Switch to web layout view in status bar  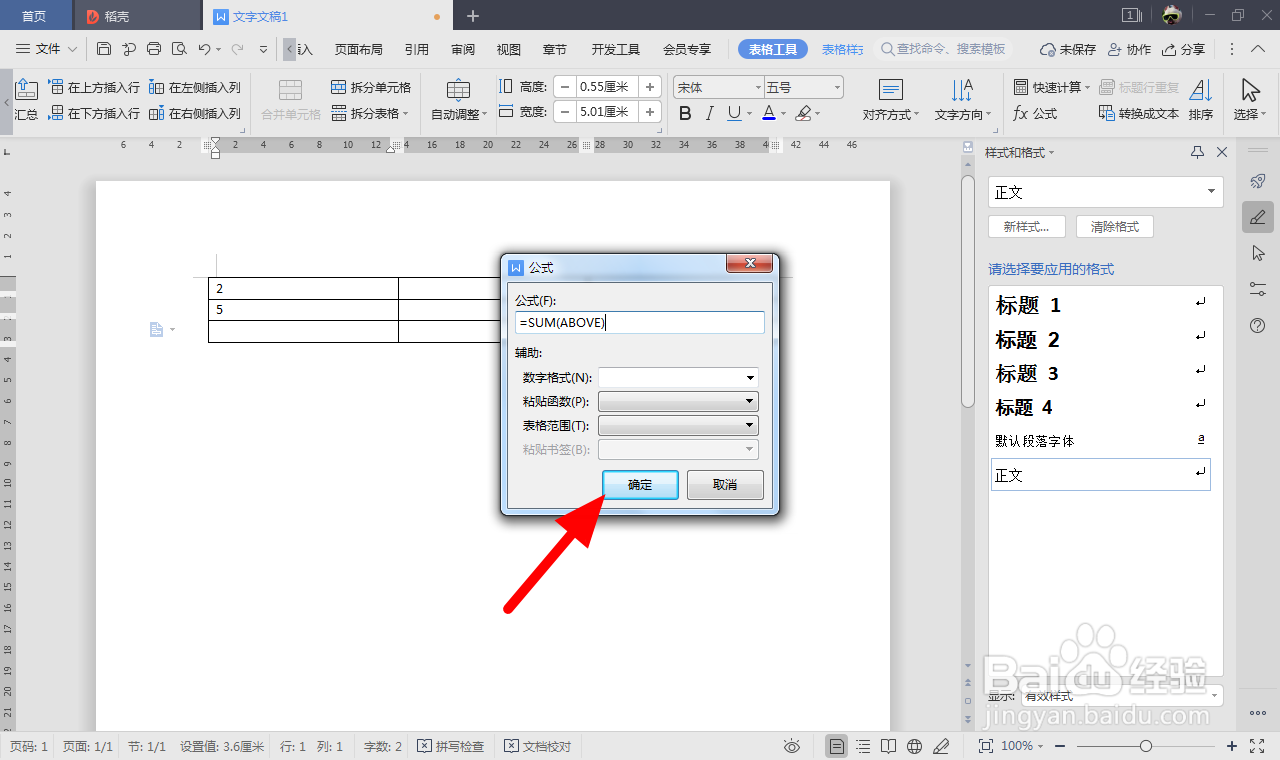tap(914, 746)
